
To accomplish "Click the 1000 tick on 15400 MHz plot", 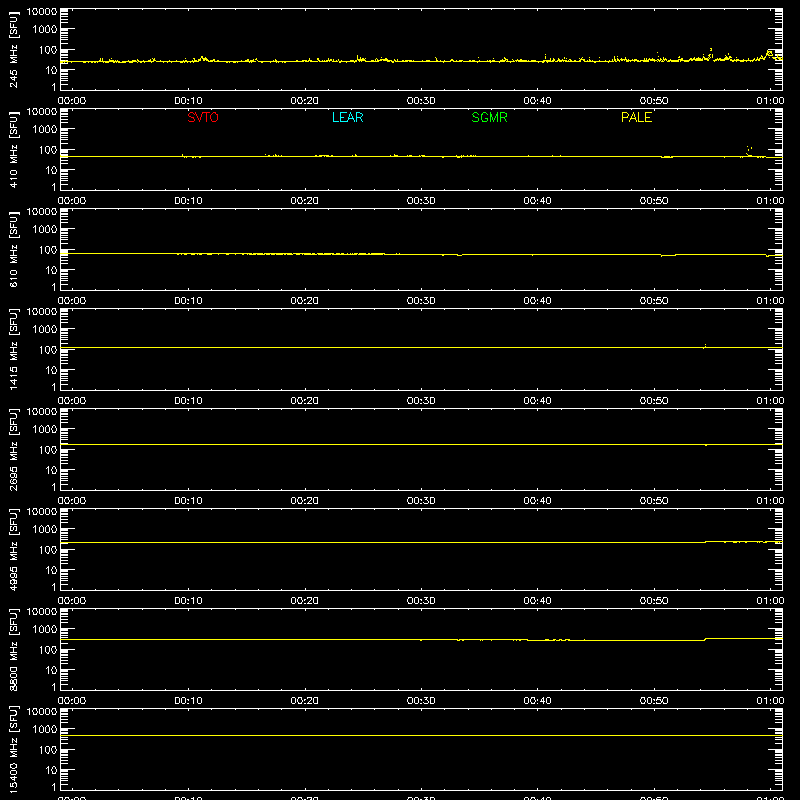I will click(x=45, y=729).
